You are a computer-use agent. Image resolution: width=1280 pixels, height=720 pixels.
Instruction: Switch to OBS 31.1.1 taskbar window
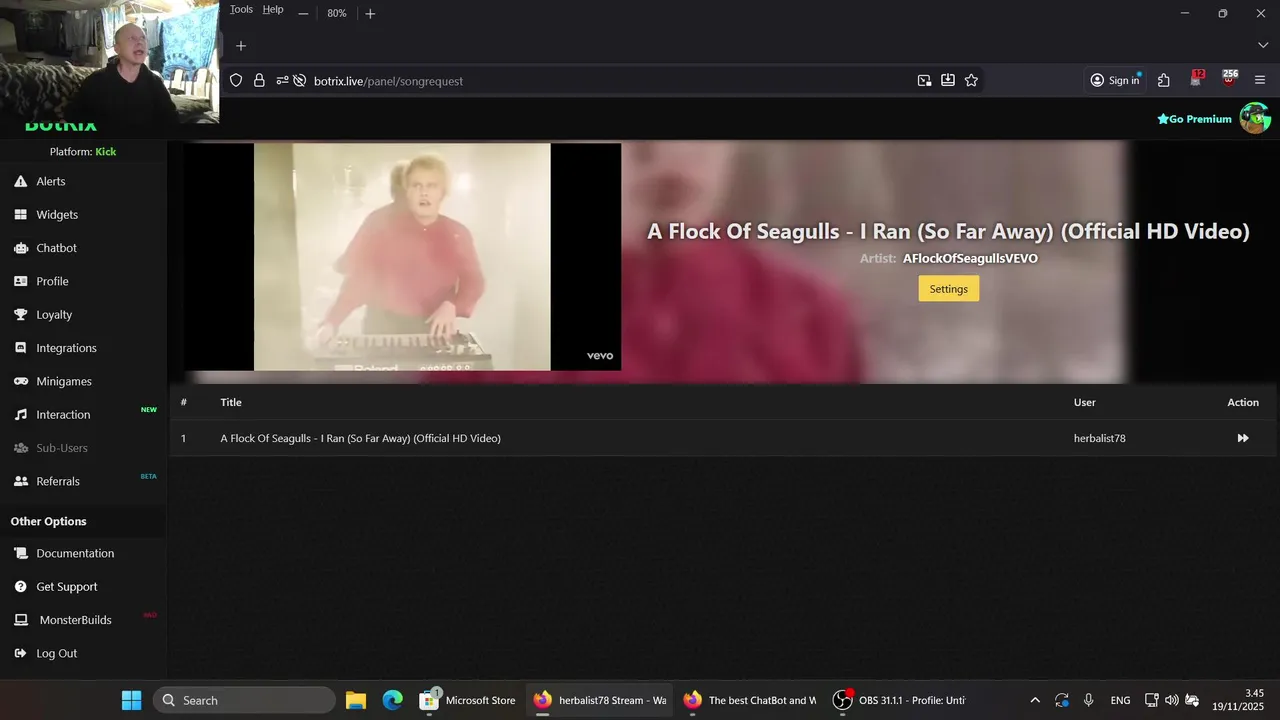(901, 700)
